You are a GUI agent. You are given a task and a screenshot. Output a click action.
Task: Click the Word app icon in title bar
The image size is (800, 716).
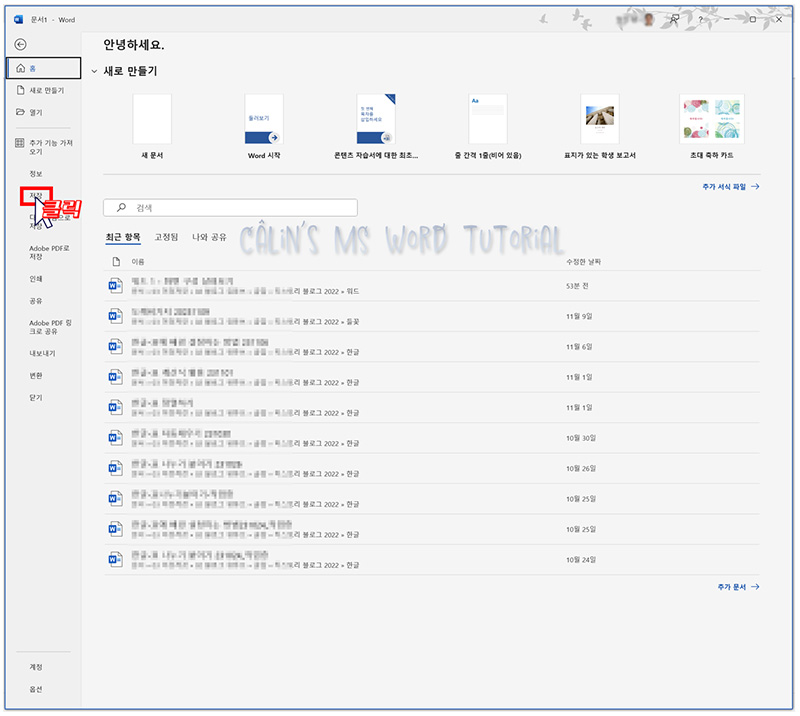pyautogui.click(x=19, y=19)
